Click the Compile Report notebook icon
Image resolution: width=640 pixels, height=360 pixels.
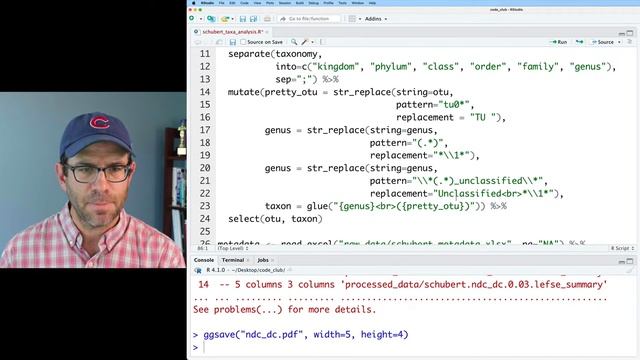coord(322,42)
